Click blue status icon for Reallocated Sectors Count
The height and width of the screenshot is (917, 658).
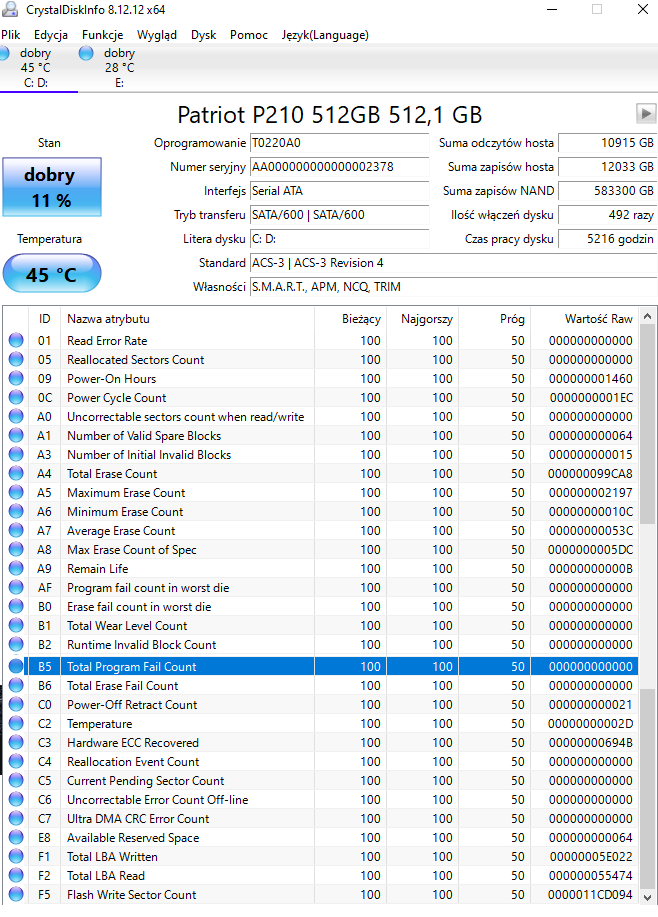16,359
